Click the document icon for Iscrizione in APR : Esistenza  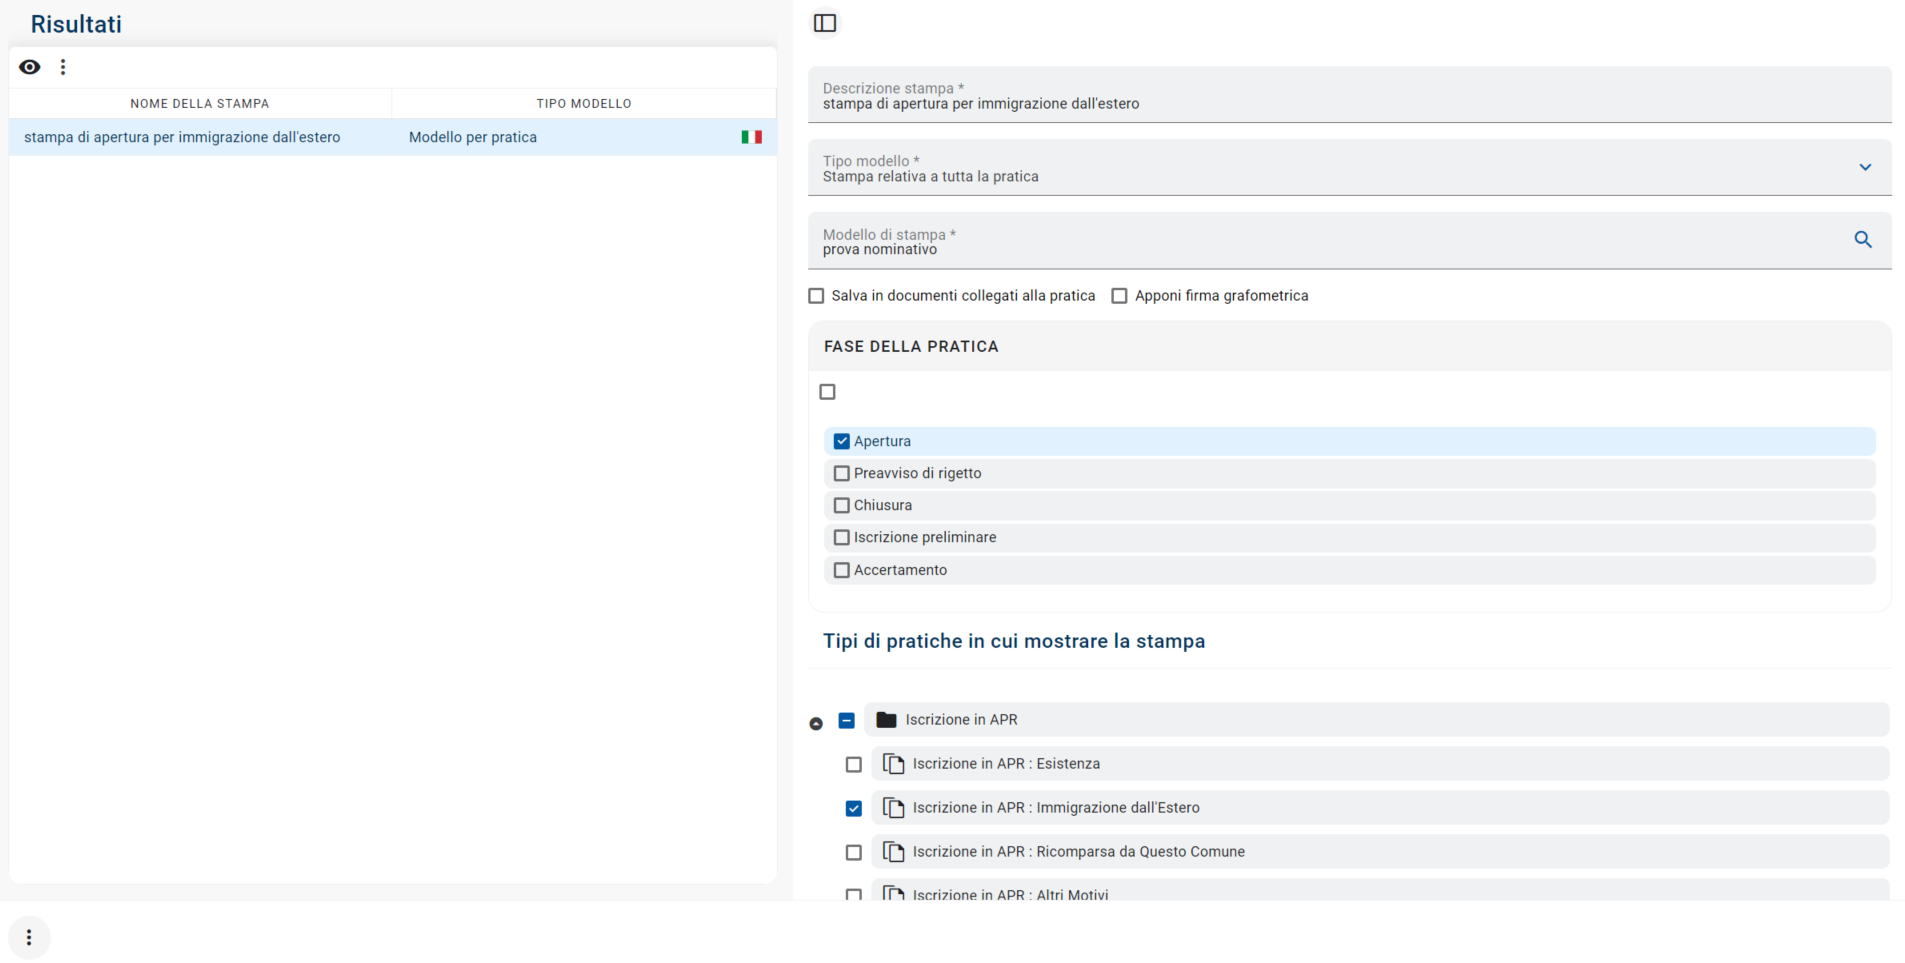893,764
